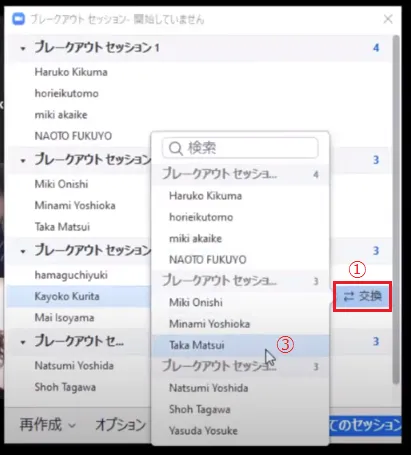
Task: Choose Haruko Kikuma in the popup list
Action: tap(240, 196)
